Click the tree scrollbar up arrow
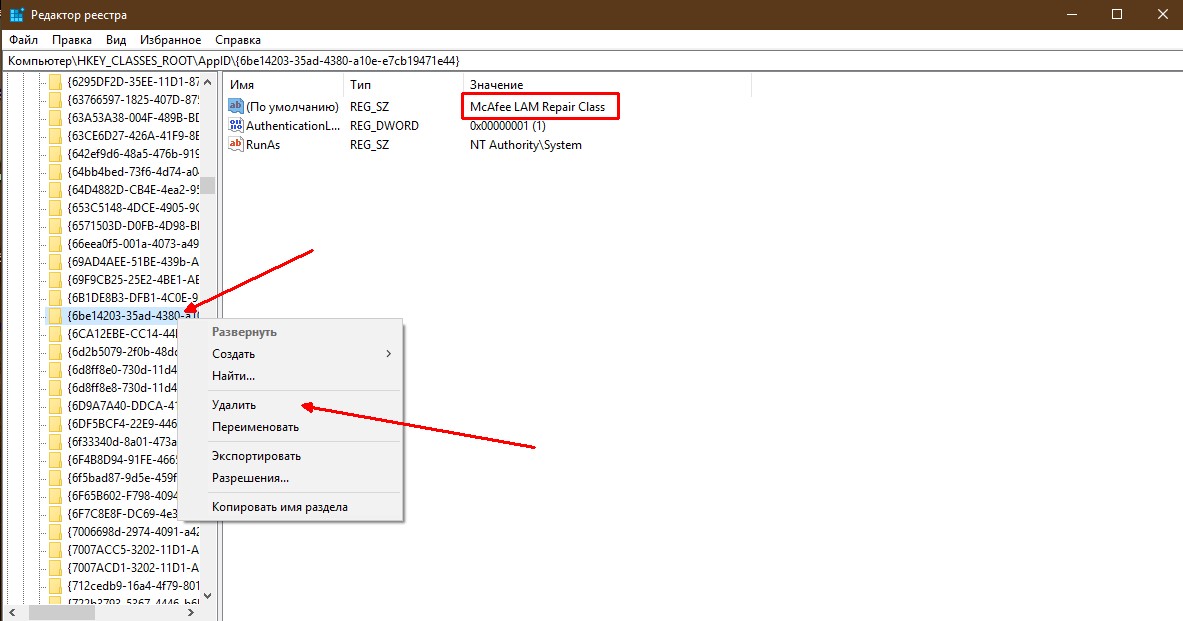This screenshot has width=1183, height=621. coord(207,81)
